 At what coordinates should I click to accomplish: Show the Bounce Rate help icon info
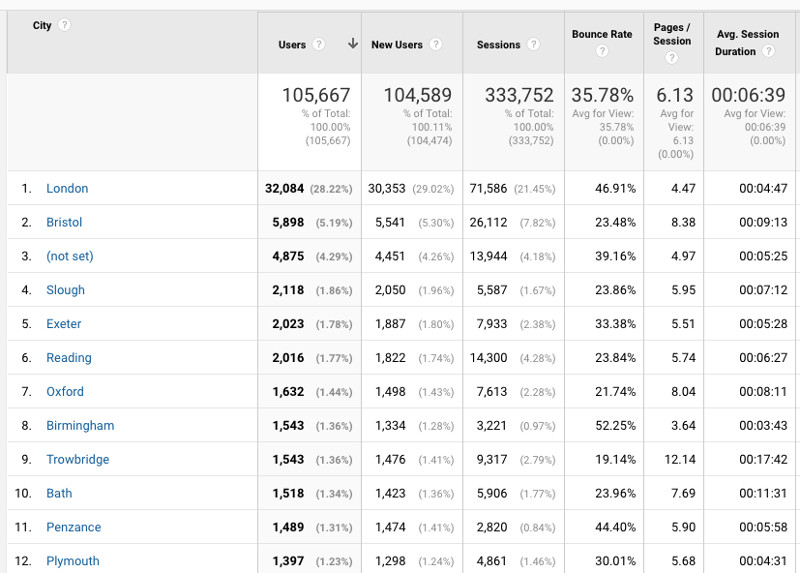click(x=602, y=52)
